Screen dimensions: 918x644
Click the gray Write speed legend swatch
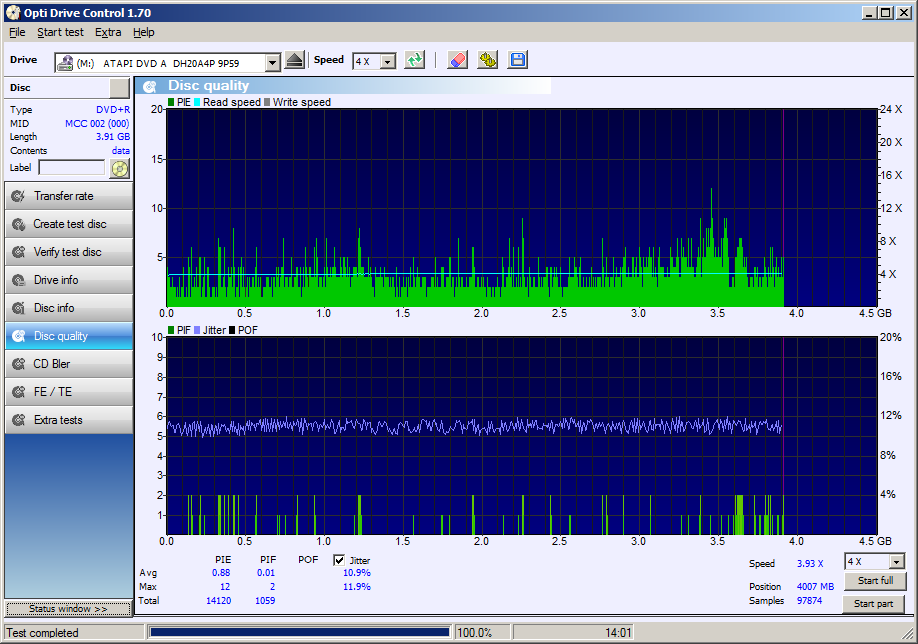[x=267, y=102]
